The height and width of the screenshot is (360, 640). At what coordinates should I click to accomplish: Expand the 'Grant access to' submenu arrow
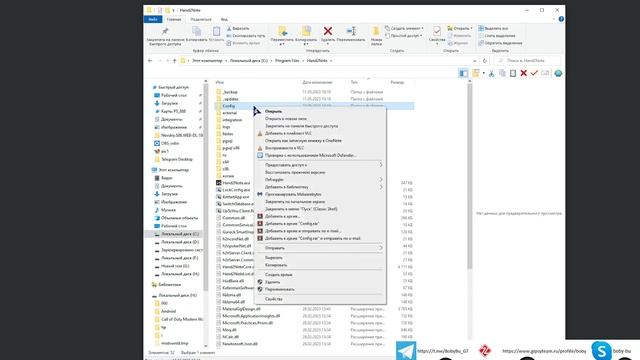click(380, 165)
